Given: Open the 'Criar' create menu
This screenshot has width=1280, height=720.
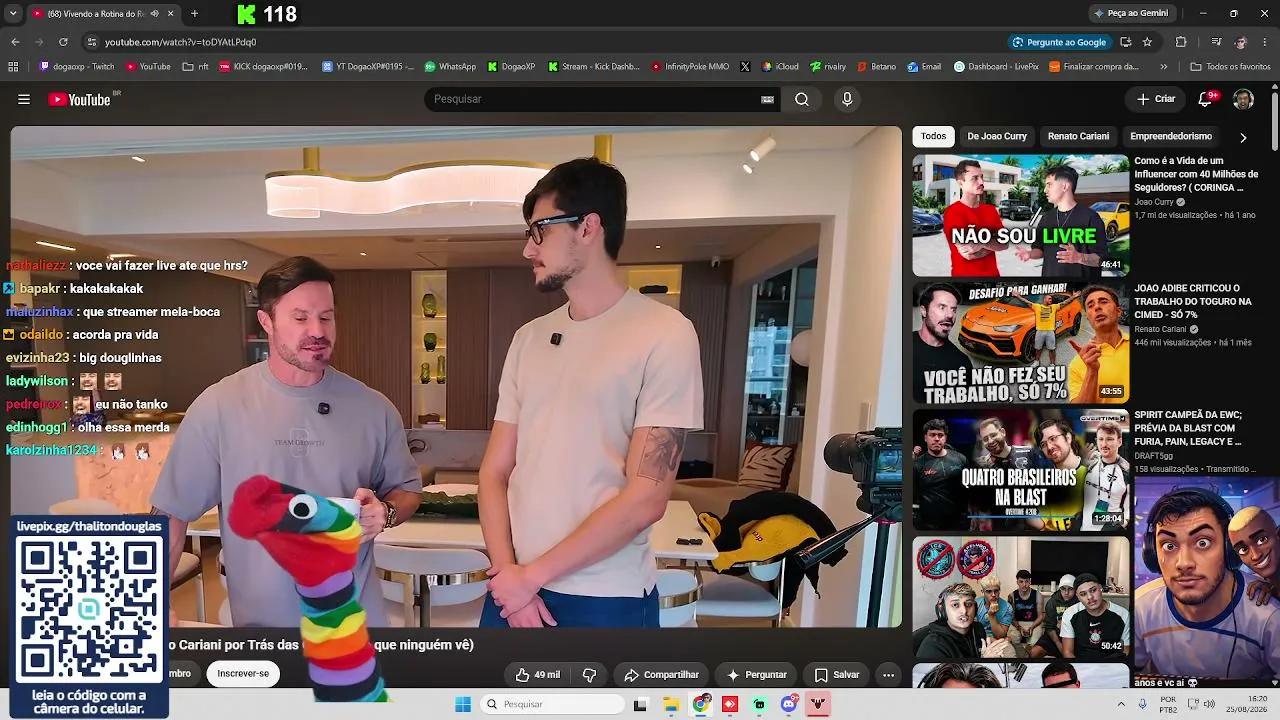Looking at the screenshot, I should 1156,99.
